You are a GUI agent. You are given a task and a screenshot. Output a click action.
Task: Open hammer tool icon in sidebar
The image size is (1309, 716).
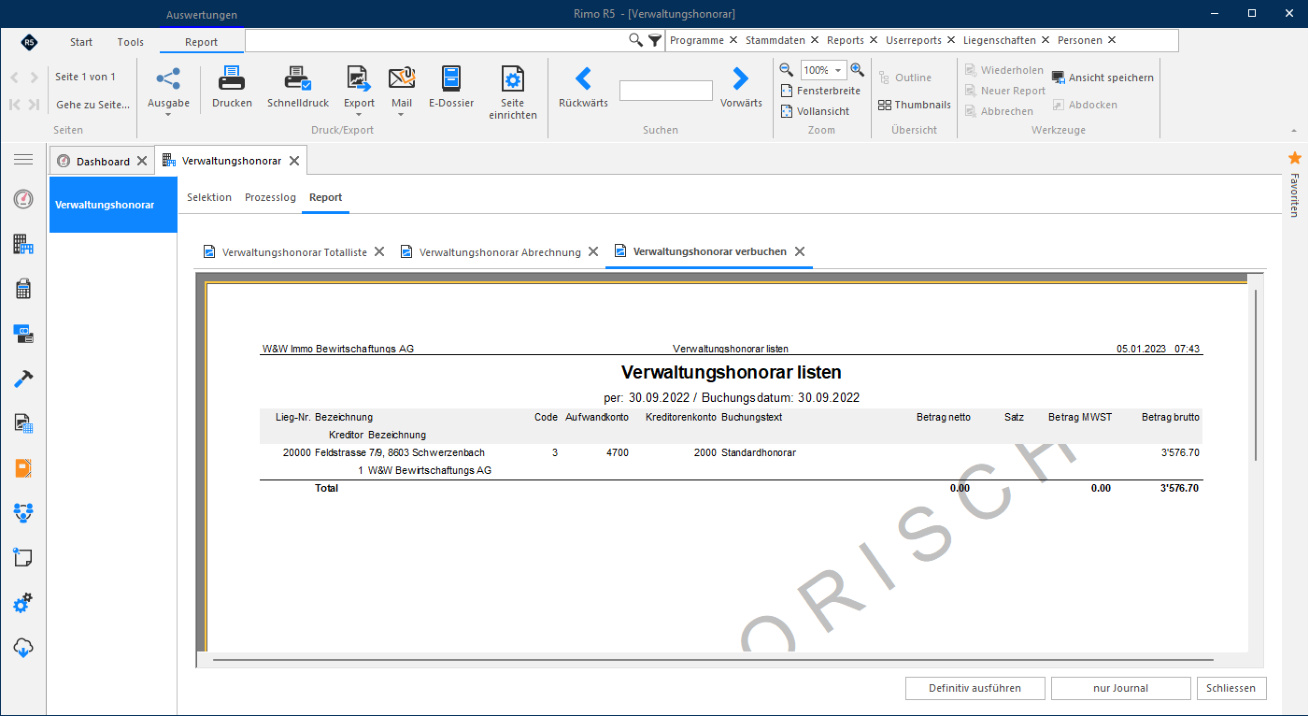[23, 378]
